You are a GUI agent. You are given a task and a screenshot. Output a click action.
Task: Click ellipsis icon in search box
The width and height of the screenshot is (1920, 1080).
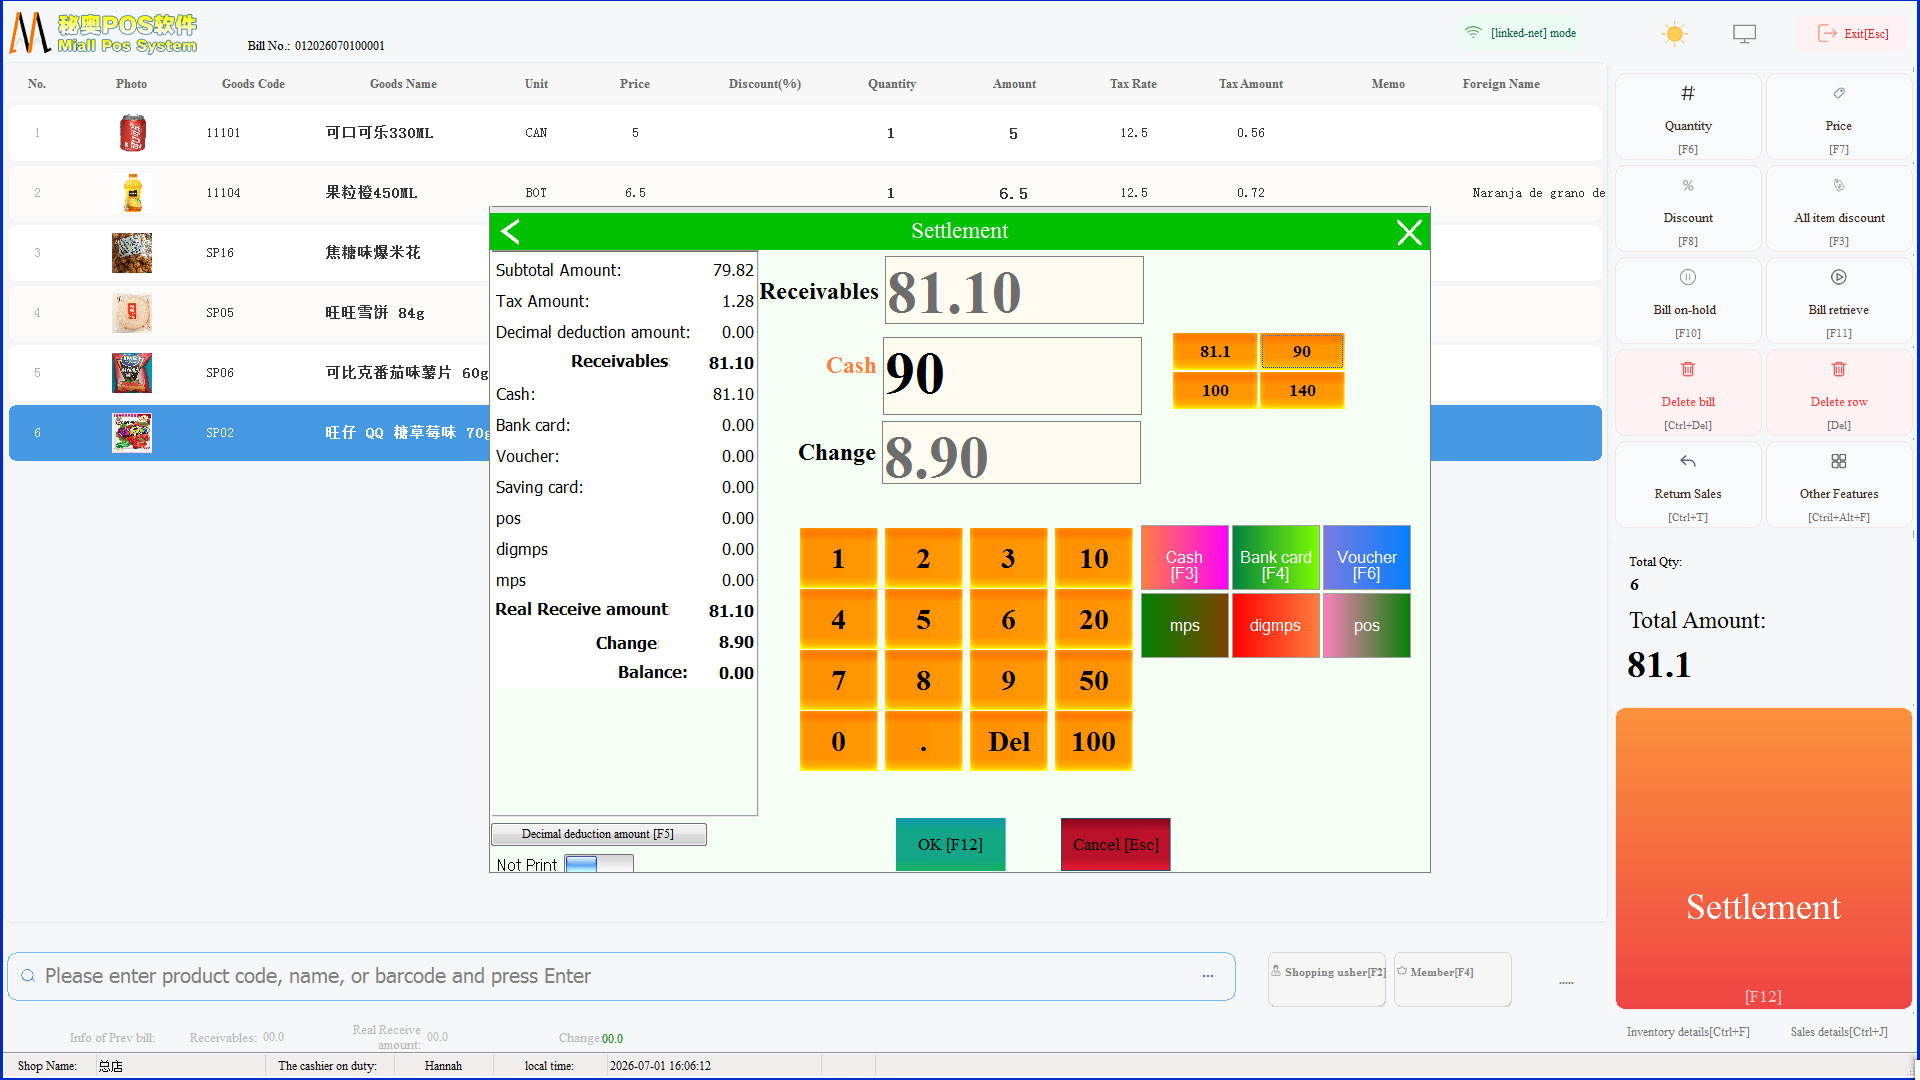[x=1208, y=976]
